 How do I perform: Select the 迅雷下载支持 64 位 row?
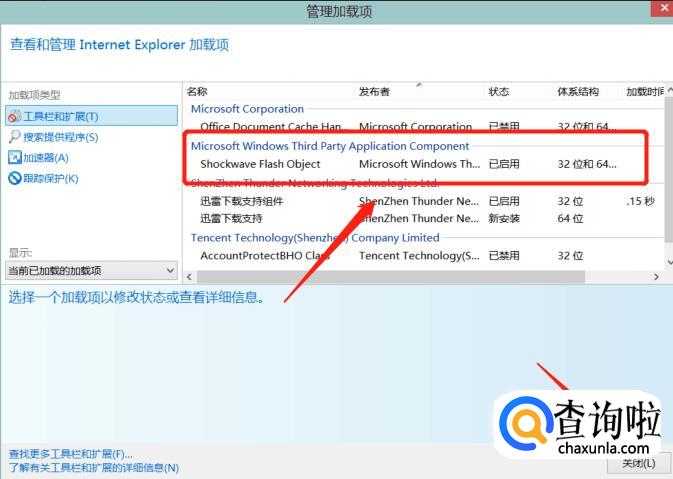click(423, 218)
